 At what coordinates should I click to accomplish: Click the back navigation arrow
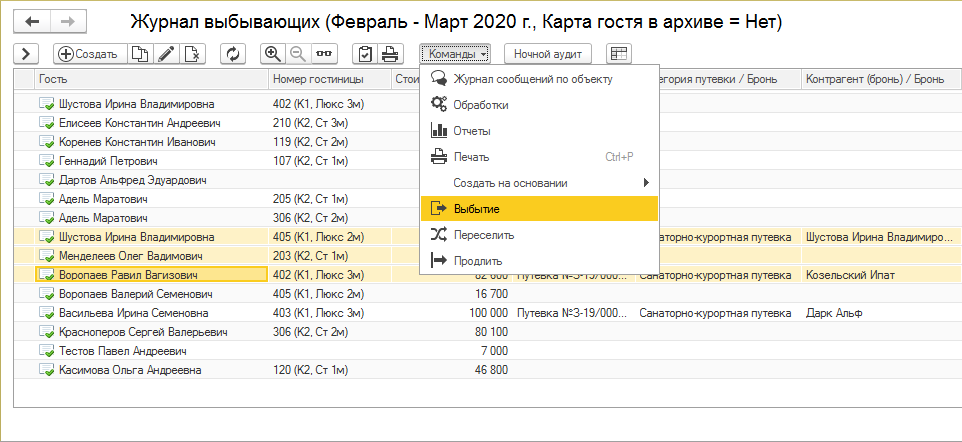[33, 21]
